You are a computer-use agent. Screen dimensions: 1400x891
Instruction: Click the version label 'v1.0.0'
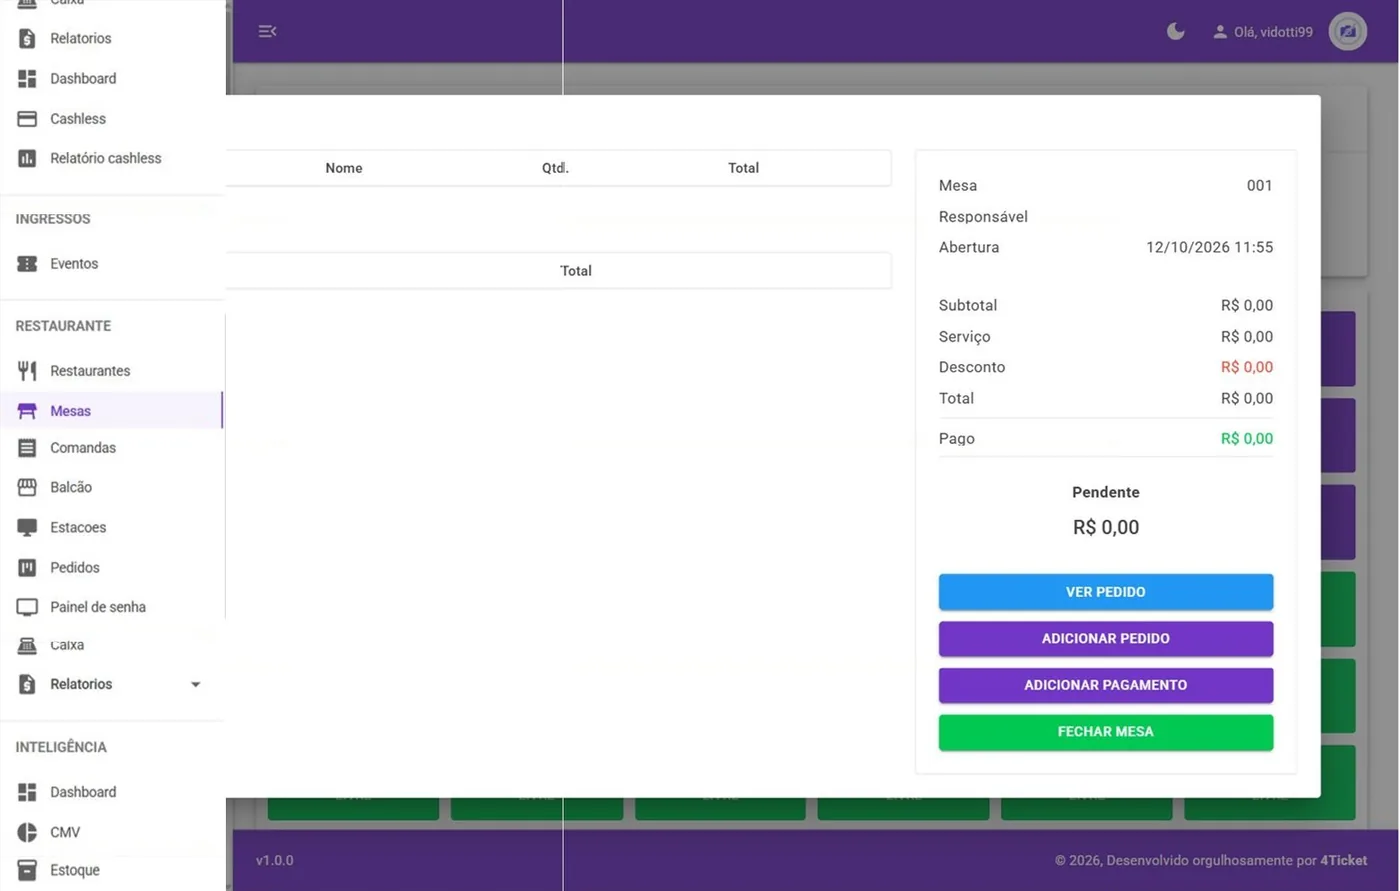pos(275,860)
